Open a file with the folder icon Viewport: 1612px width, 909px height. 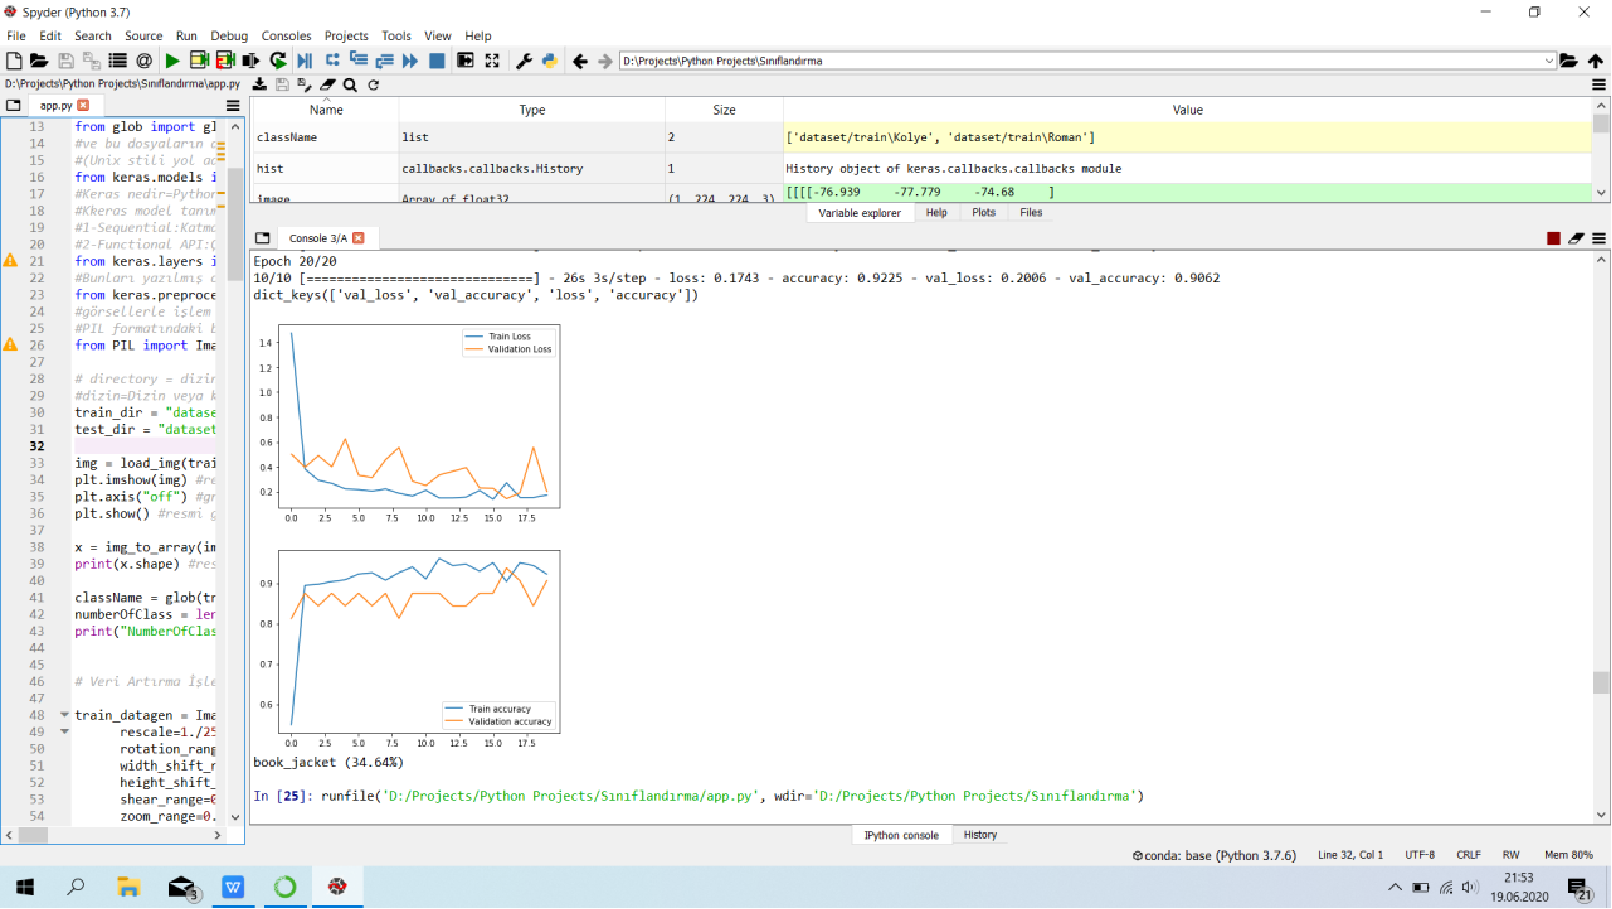click(x=39, y=61)
